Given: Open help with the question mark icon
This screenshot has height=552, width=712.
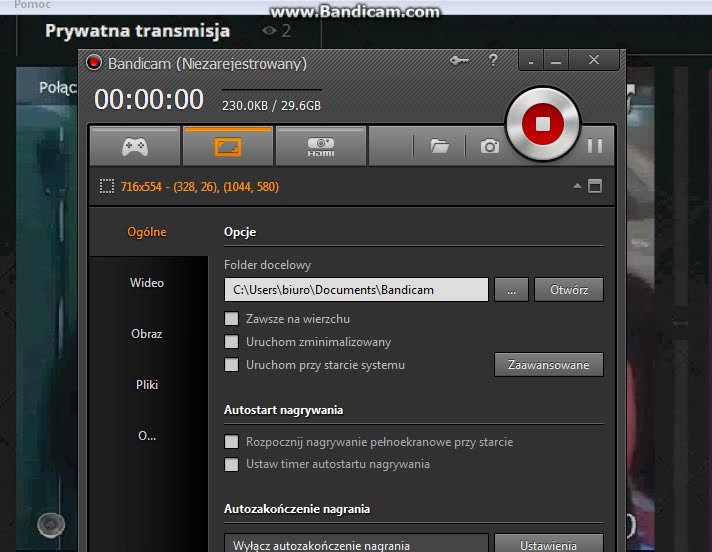Looking at the screenshot, I should coord(492,61).
